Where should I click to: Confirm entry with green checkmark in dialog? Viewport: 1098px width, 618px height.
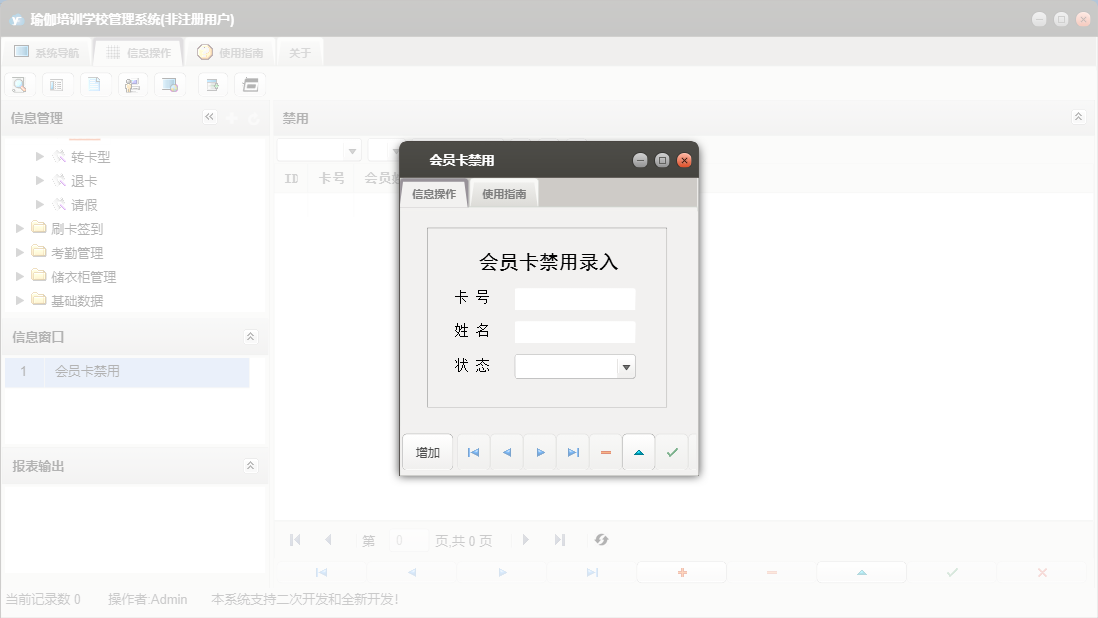[672, 452]
